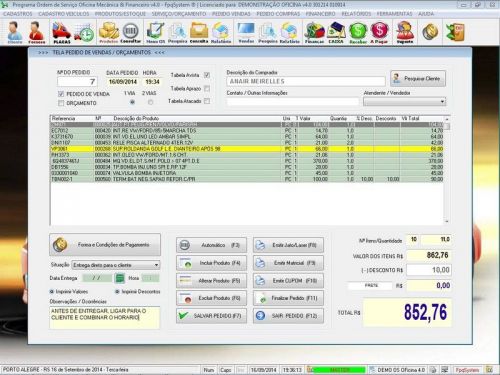Screen dimensions: 500x375
Task: Open the Cliente toolbar icon
Action: click(x=15, y=32)
